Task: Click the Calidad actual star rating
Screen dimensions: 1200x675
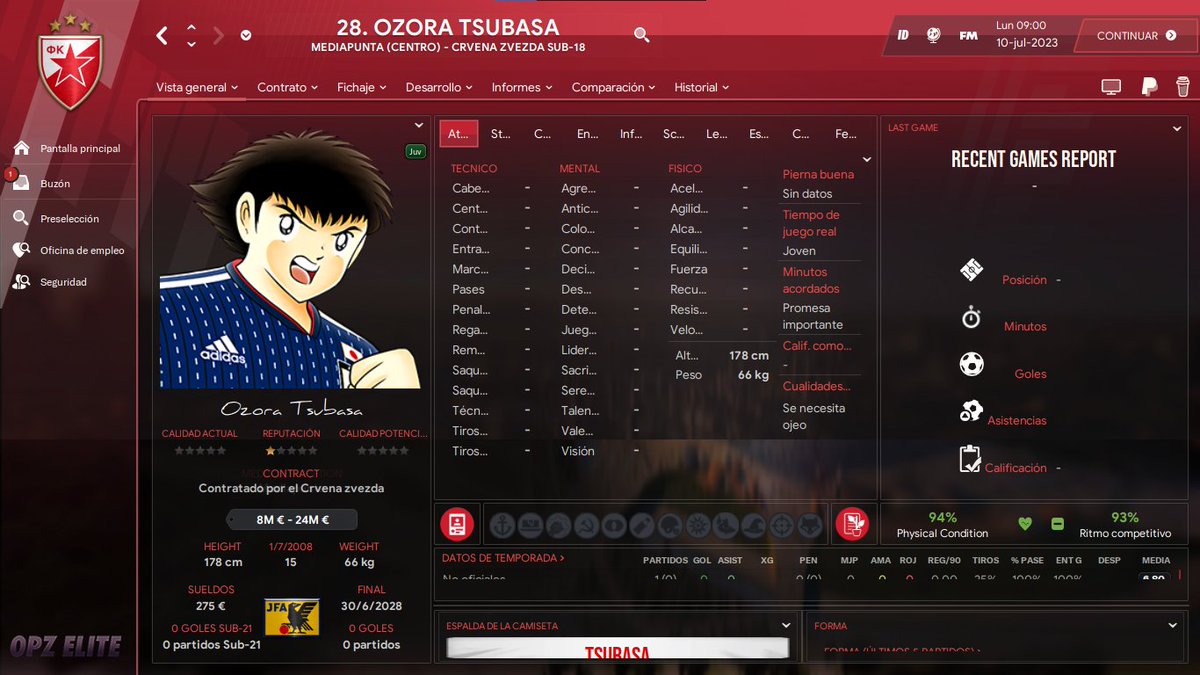Action: click(200, 451)
